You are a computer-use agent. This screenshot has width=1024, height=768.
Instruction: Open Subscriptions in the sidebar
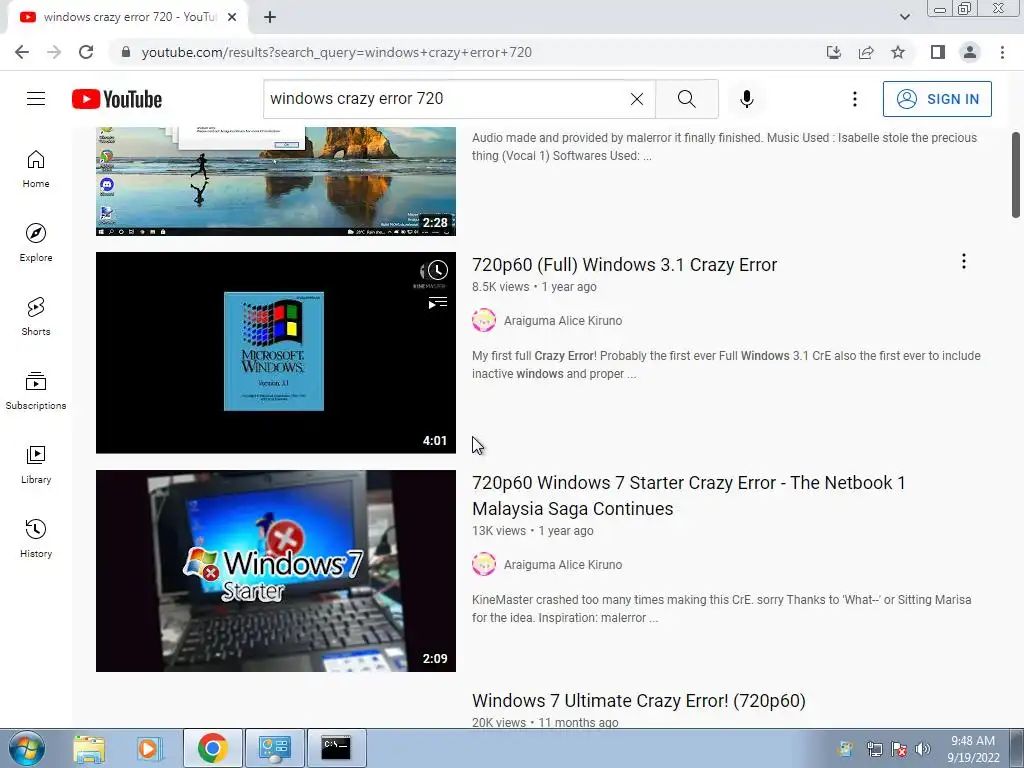pos(36,391)
